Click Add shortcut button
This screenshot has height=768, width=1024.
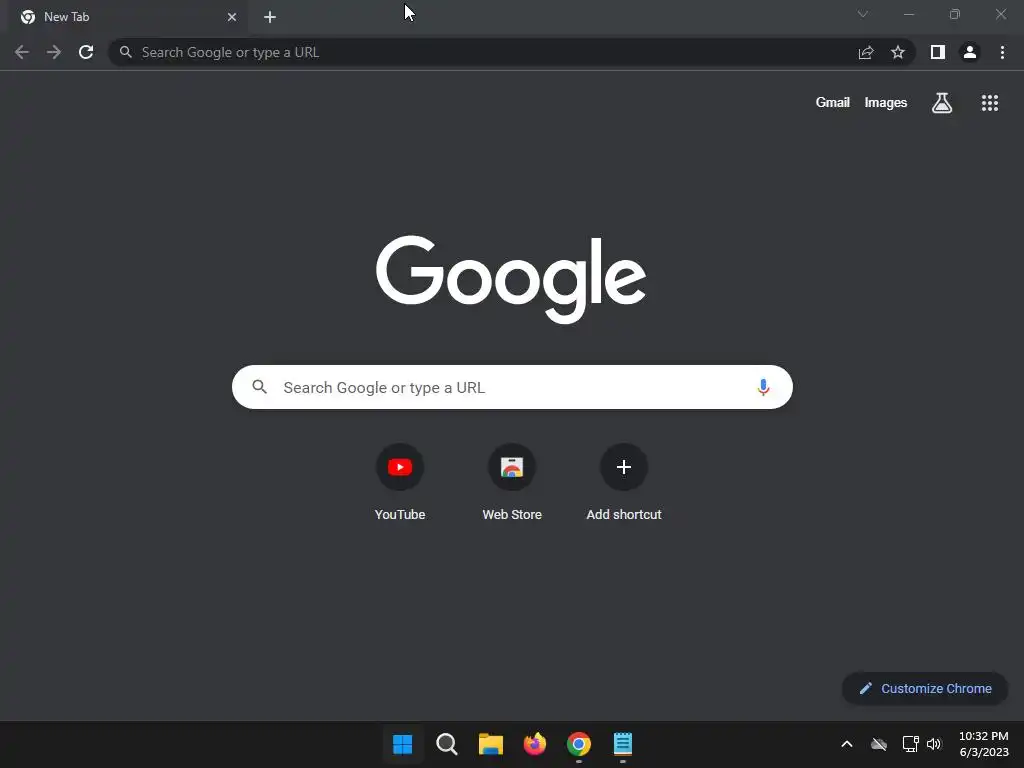click(x=624, y=482)
